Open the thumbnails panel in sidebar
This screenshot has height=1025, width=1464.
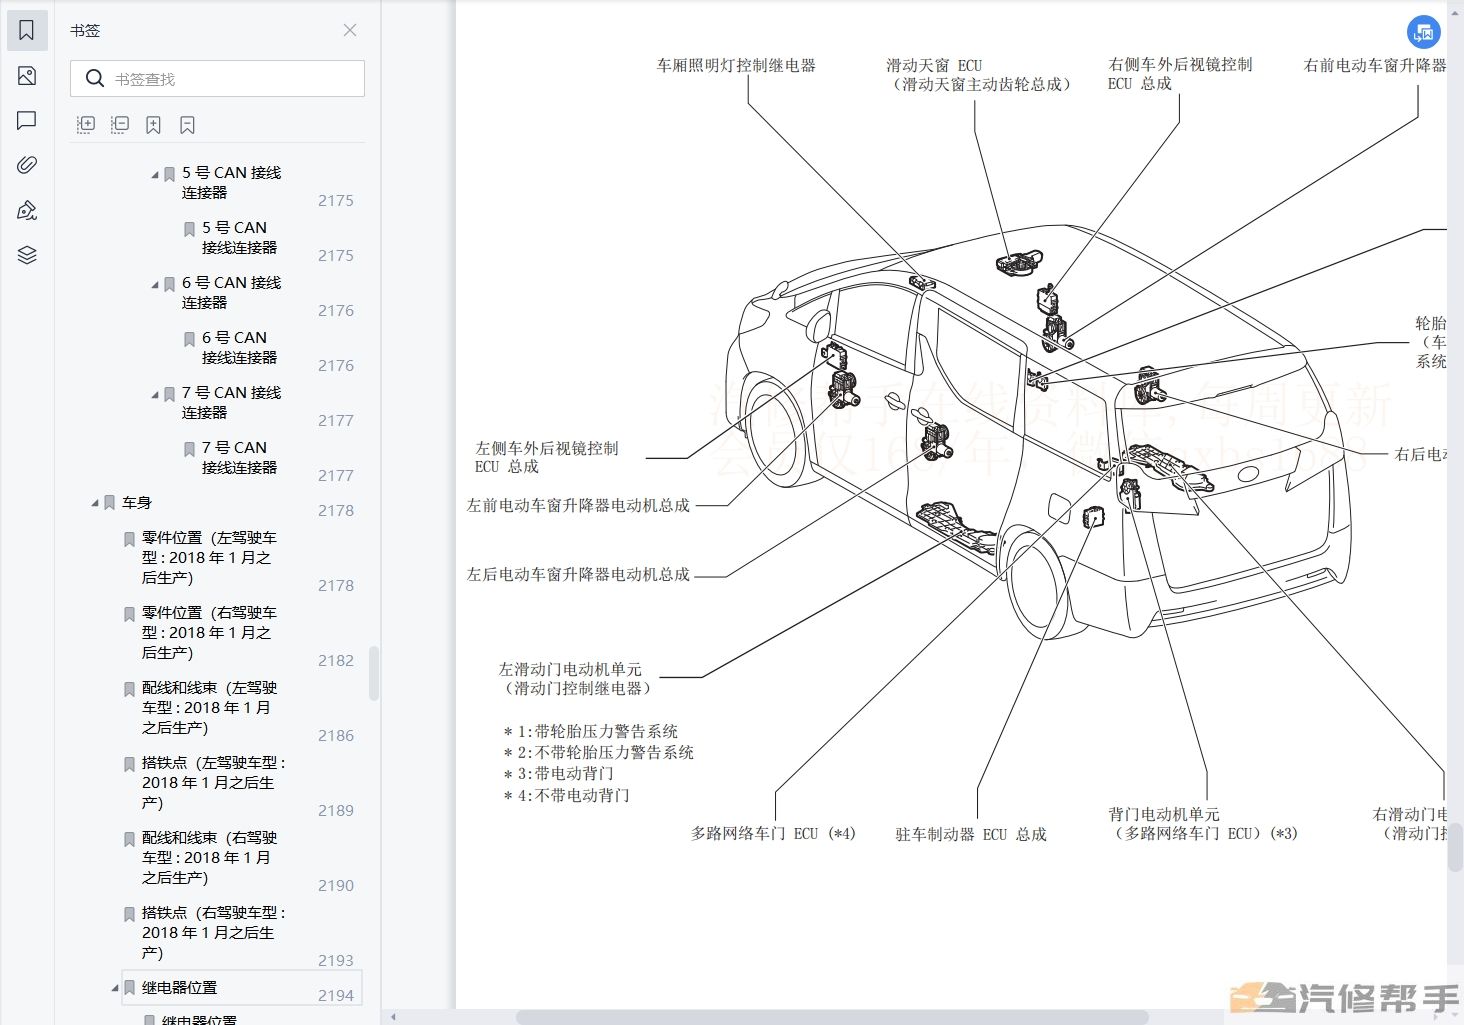[x=27, y=76]
